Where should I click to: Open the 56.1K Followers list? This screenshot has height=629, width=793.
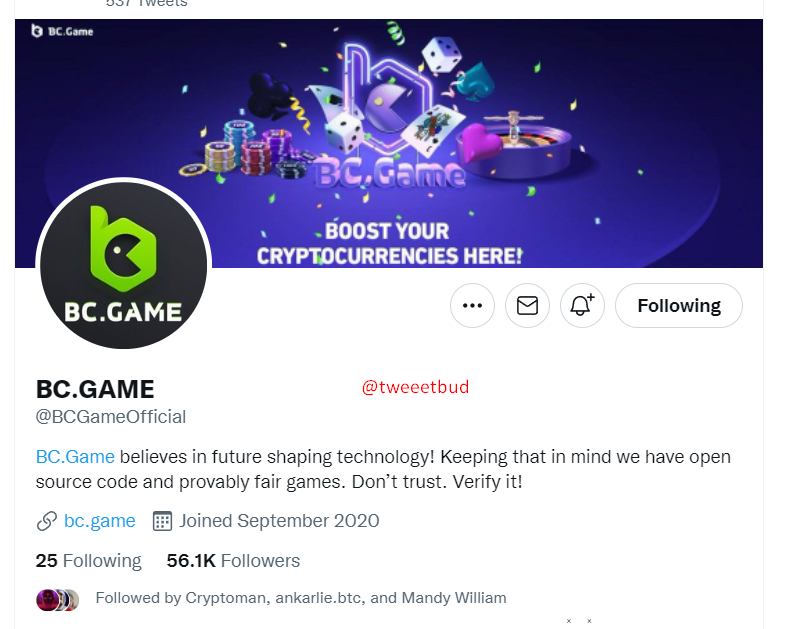click(x=233, y=561)
